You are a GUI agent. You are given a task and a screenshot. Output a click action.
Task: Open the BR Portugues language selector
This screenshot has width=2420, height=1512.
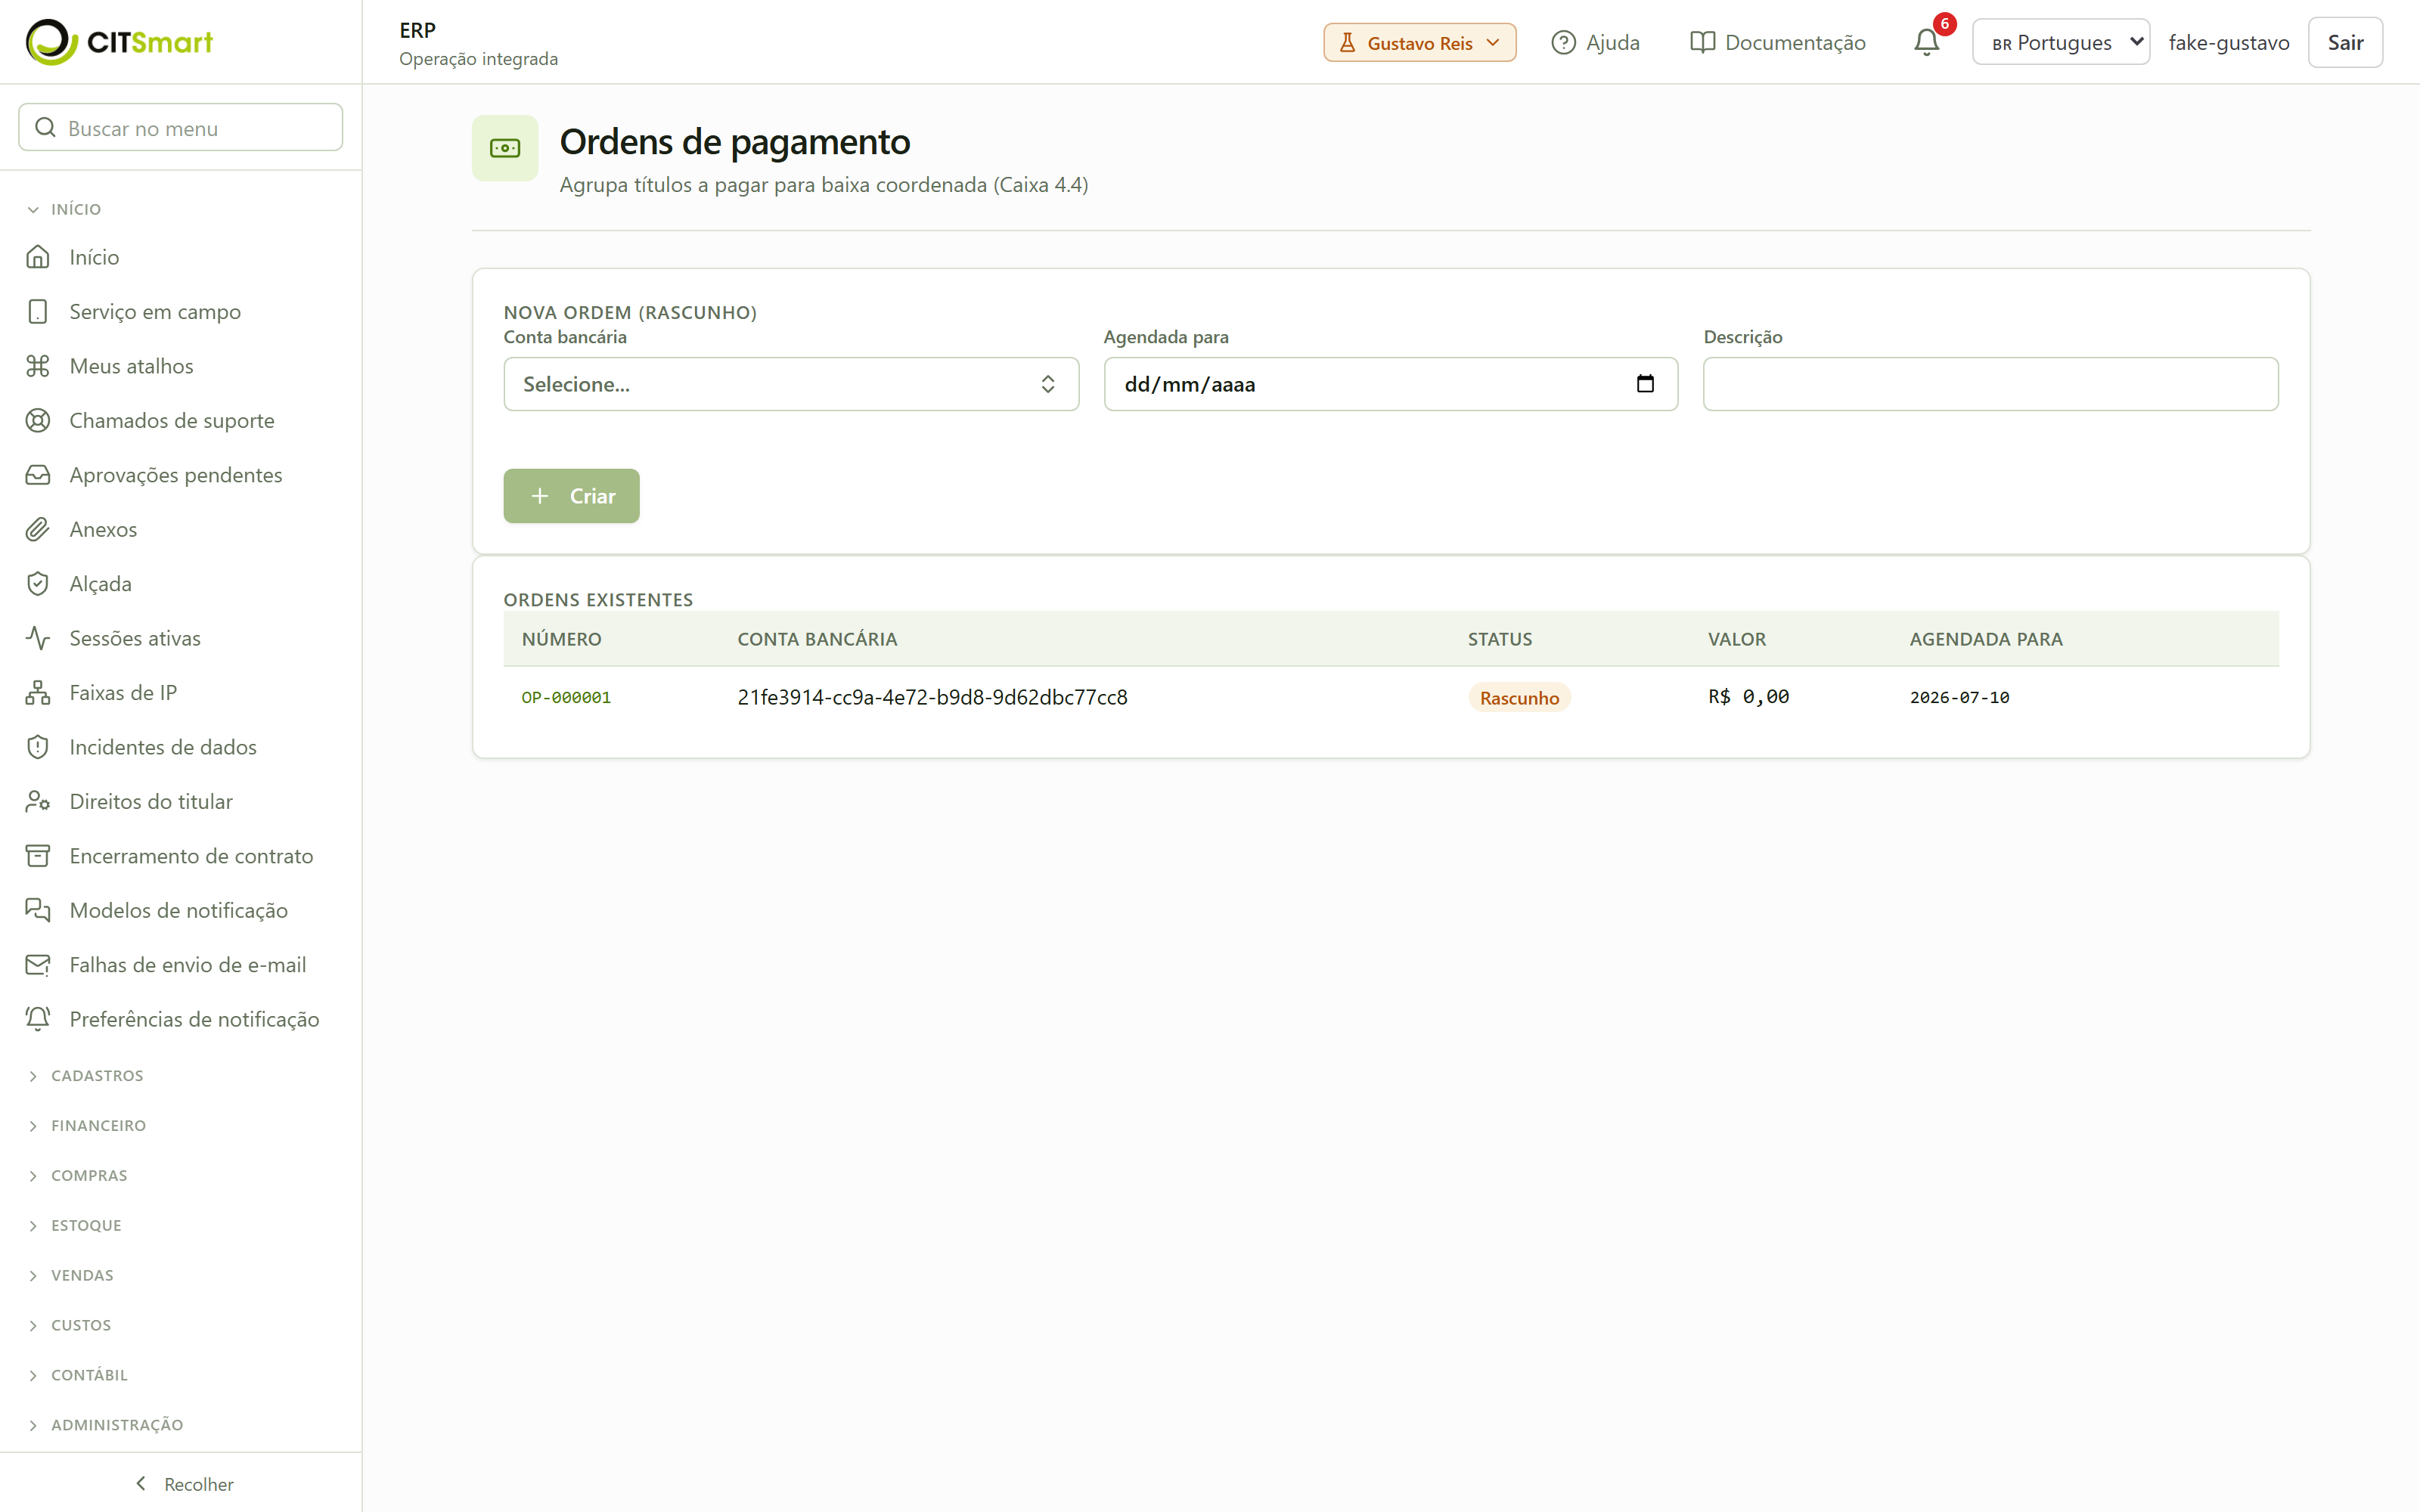(2060, 42)
